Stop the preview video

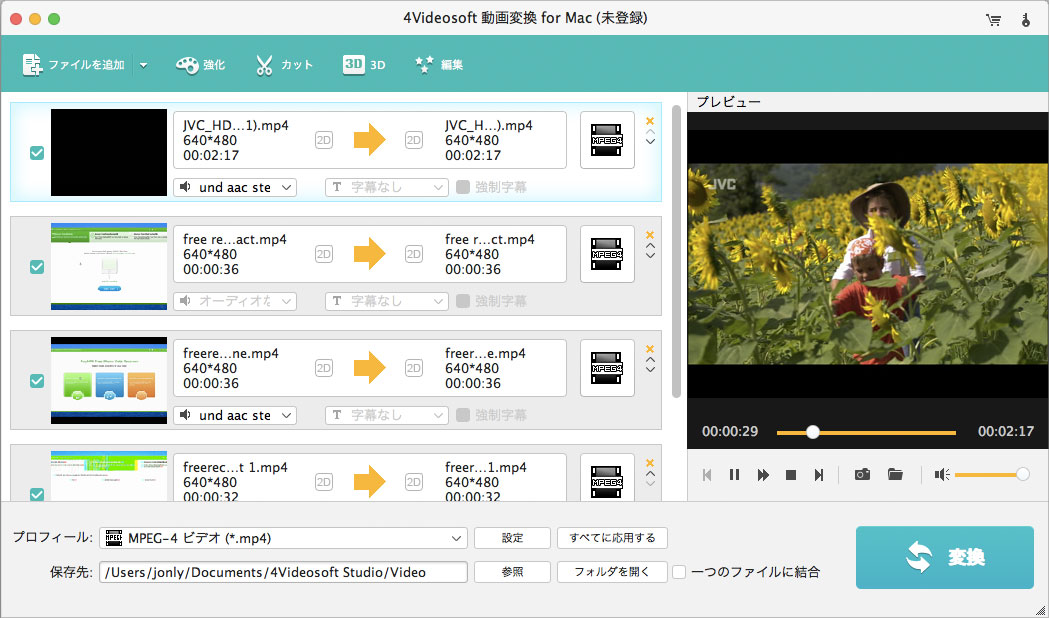(791, 474)
